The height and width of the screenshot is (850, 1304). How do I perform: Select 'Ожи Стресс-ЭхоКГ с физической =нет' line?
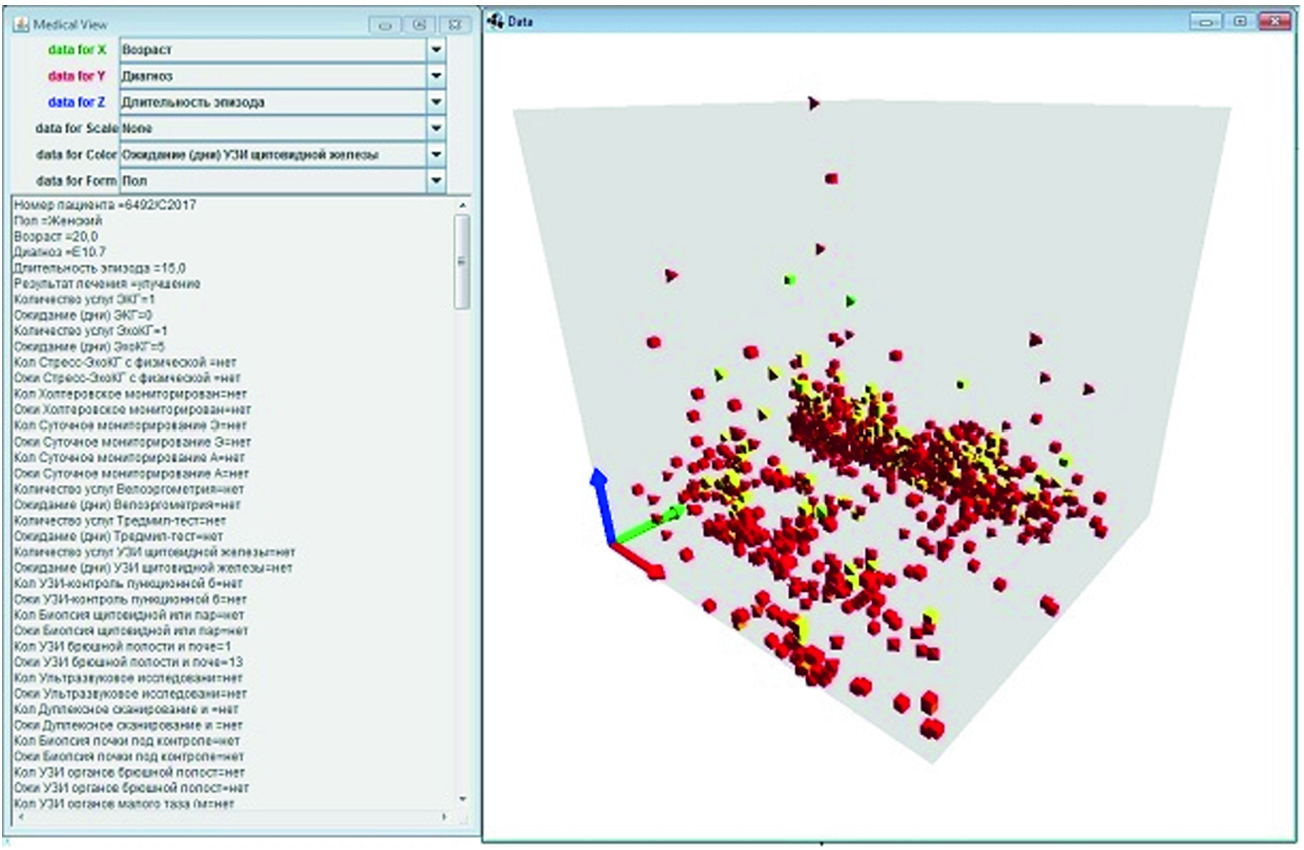point(127,378)
